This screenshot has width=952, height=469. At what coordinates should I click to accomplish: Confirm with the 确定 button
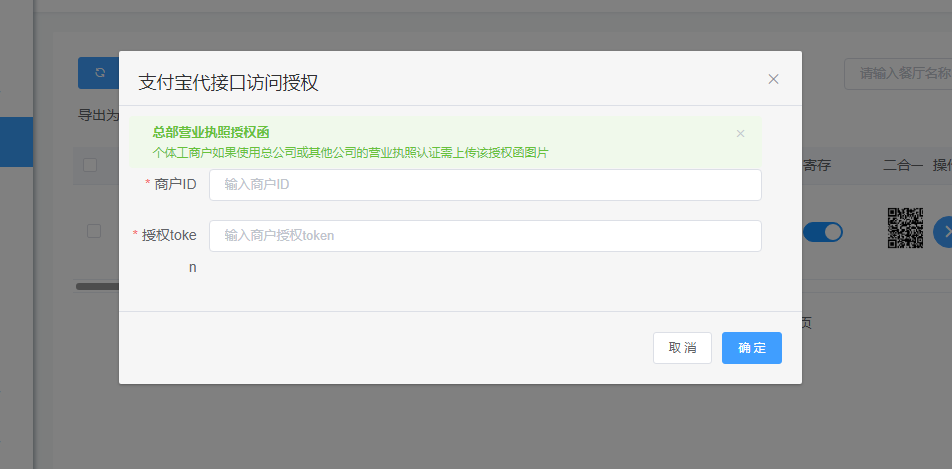click(752, 348)
